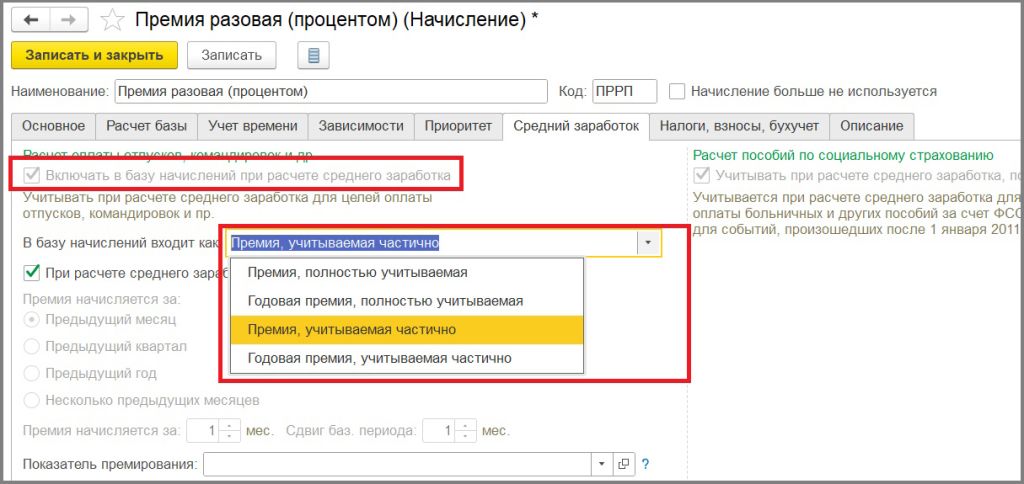Click heading Расчет пособий по социальному страхованию

(843, 156)
